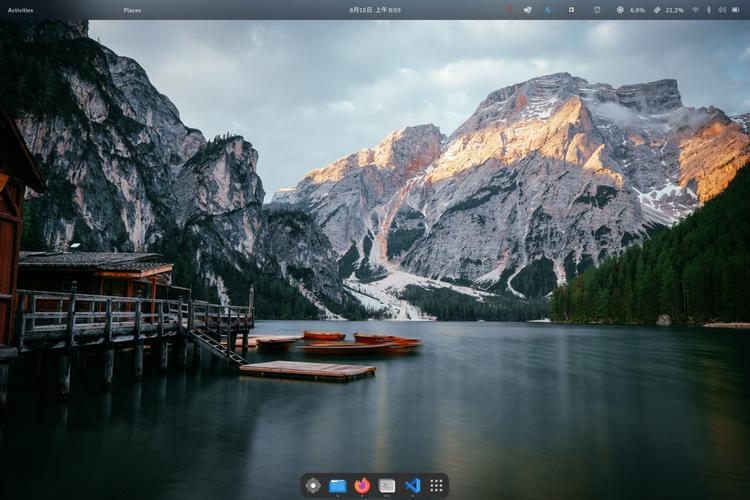The height and width of the screenshot is (500, 750).
Task: Open system menu via battery icon
Action: click(735, 10)
